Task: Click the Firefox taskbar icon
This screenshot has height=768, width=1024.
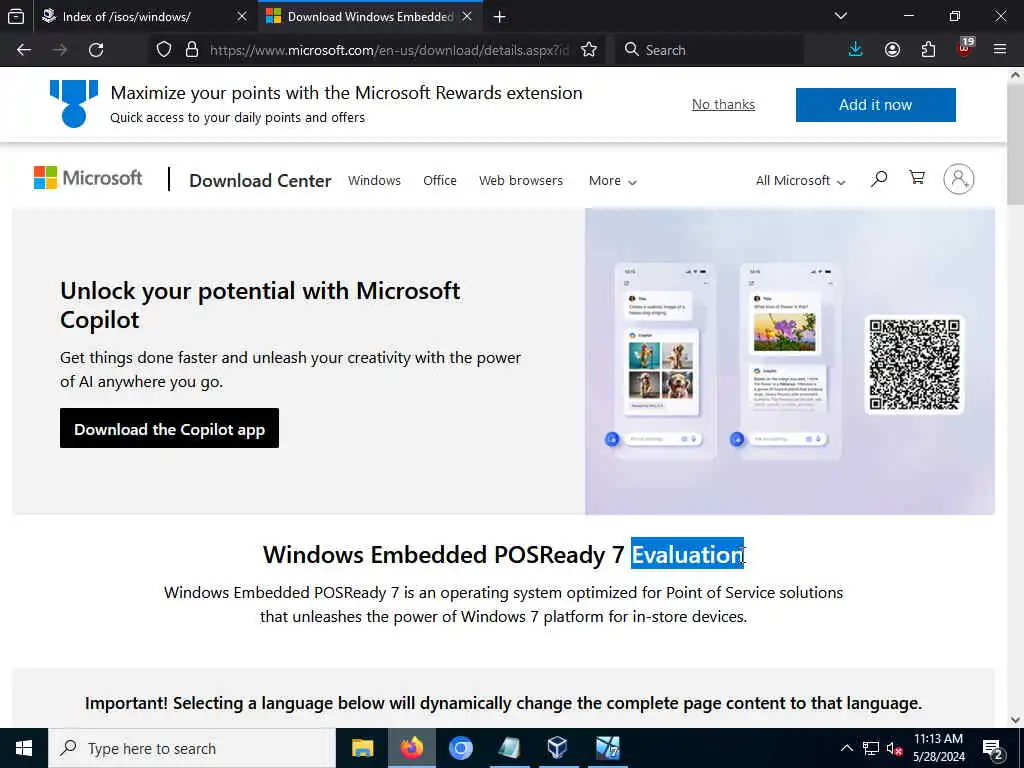Action: point(411,748)
